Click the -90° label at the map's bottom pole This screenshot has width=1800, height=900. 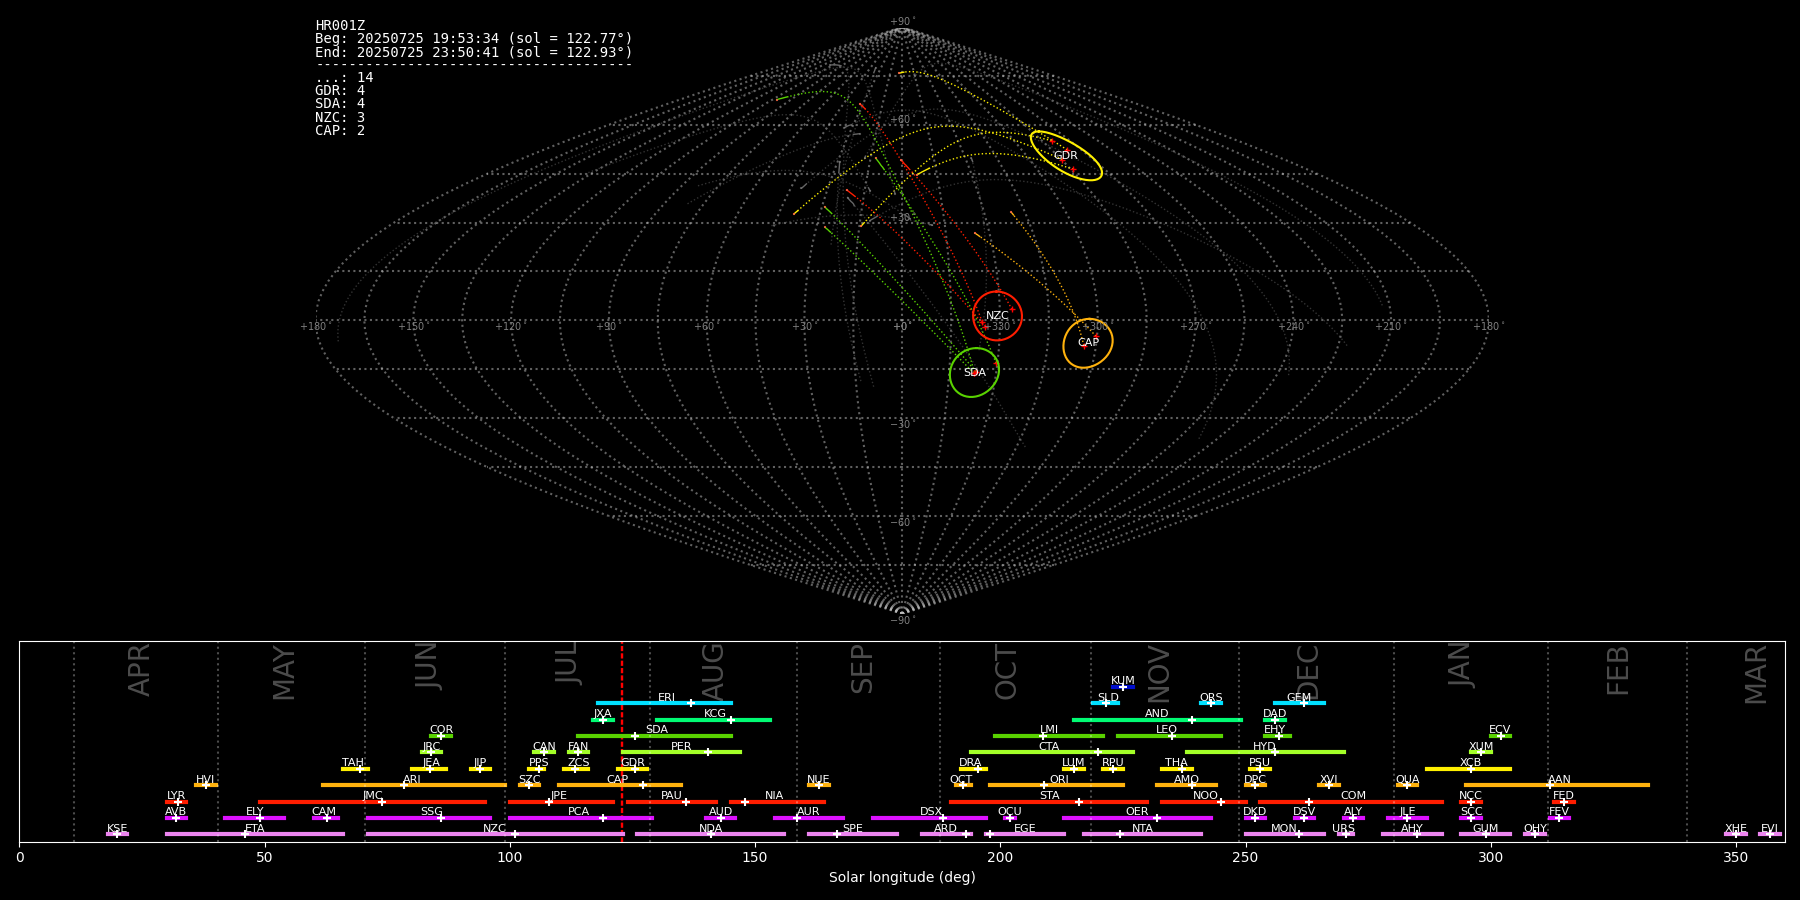pyautogui.click(x=902, y=621)
